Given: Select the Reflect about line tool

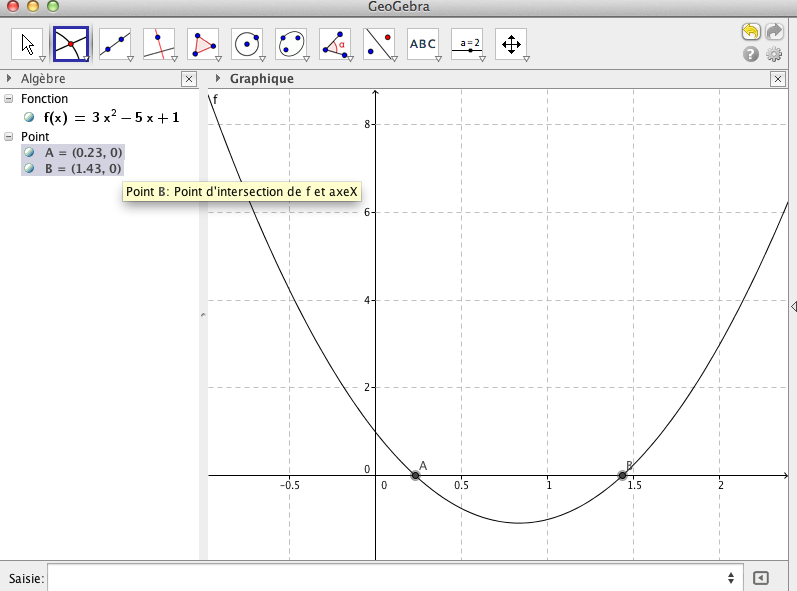Looking at the screenshot, I should [x=379, y=43].
